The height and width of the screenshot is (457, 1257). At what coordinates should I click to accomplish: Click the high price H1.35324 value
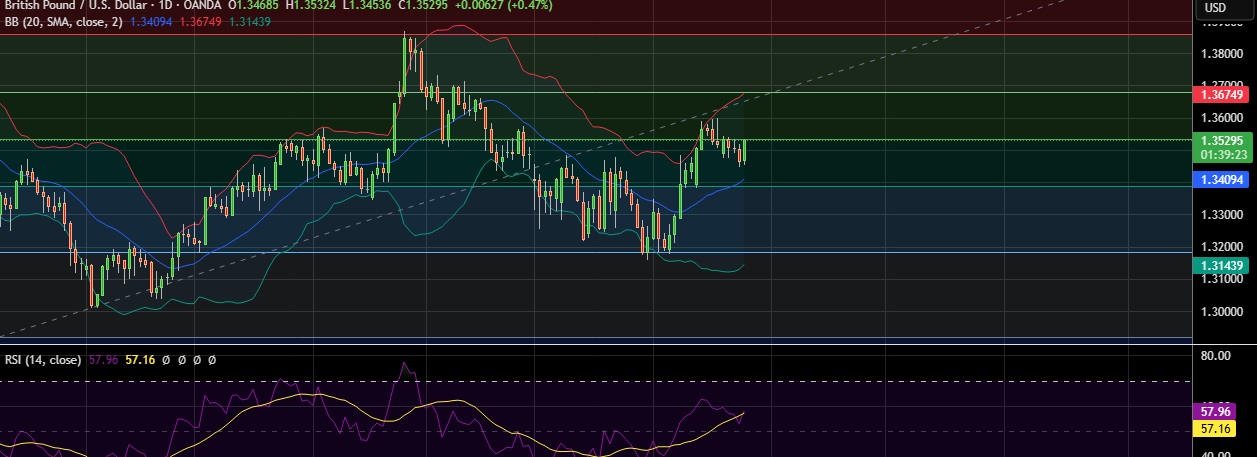click(311, 5)
